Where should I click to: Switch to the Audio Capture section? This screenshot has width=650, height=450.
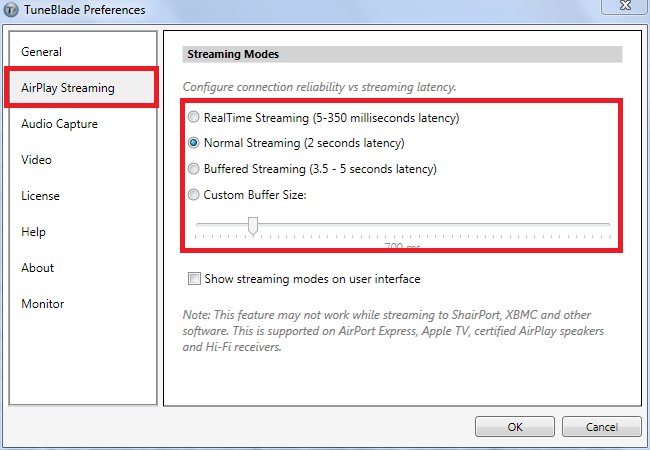coord(59,124)
